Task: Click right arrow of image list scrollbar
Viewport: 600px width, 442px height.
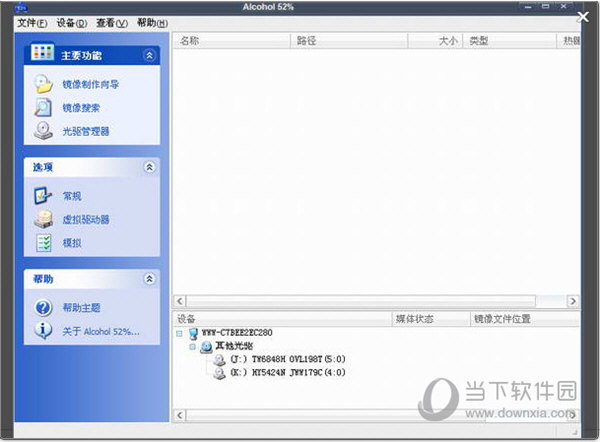Action: tap(572, 301)
